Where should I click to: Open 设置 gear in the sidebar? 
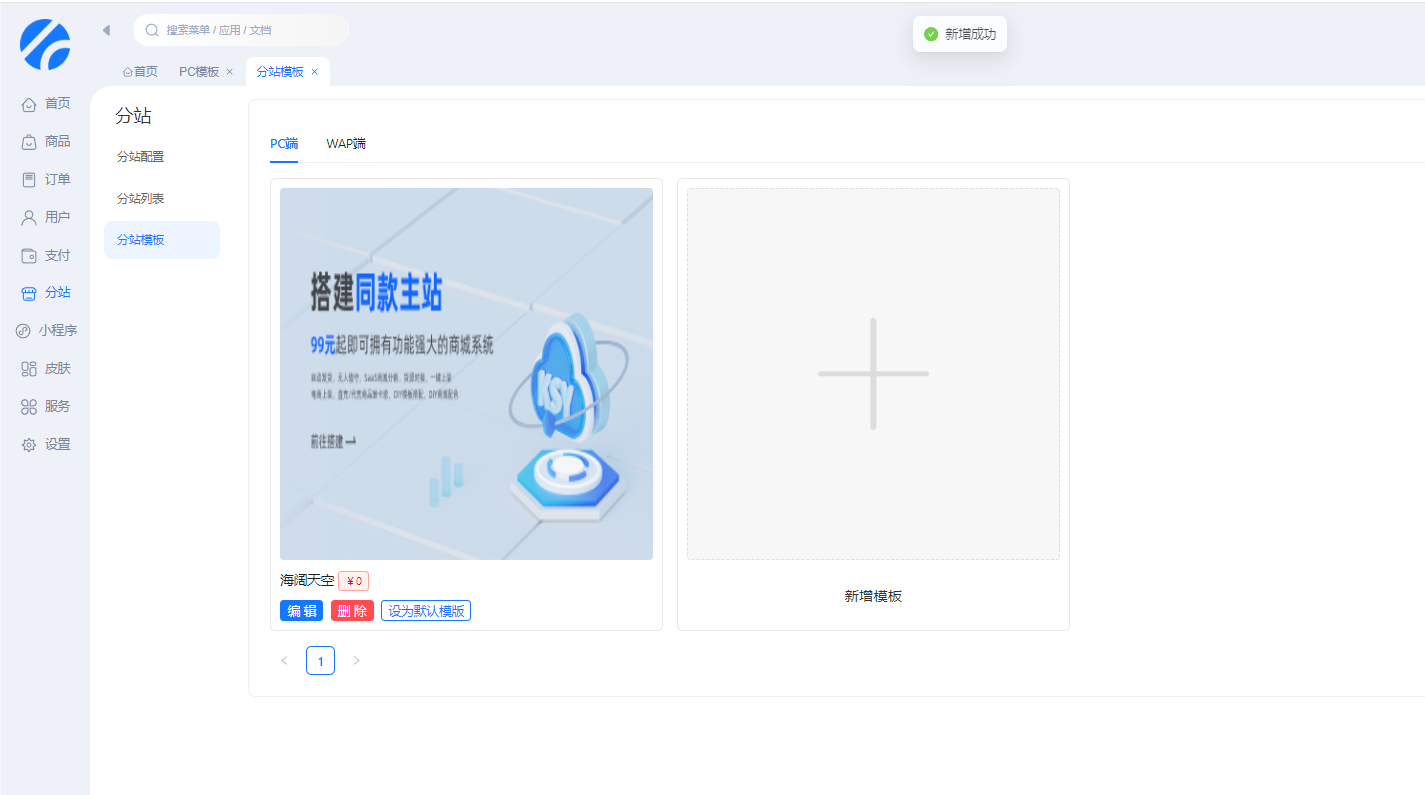[46, 445]
